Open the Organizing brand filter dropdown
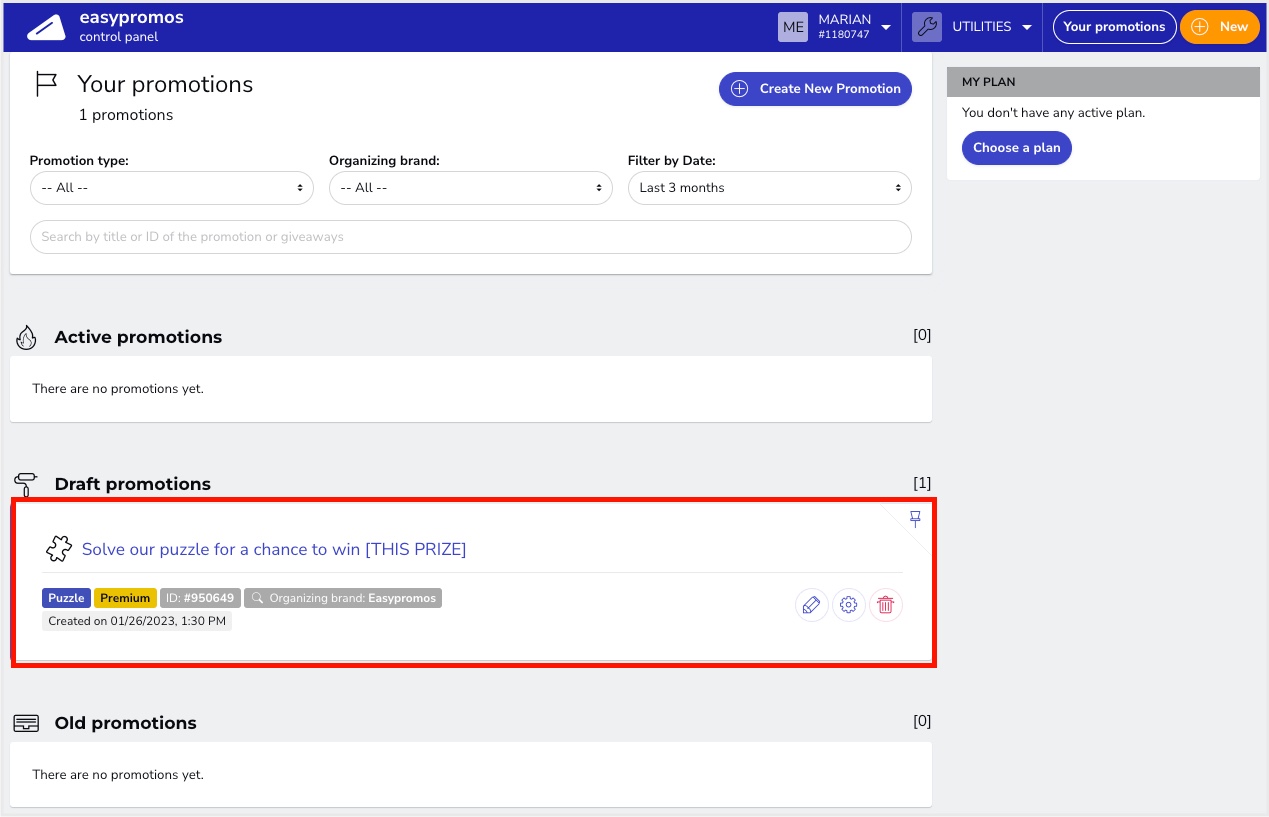Screen dimensions: 1269x817 (470, 188)
